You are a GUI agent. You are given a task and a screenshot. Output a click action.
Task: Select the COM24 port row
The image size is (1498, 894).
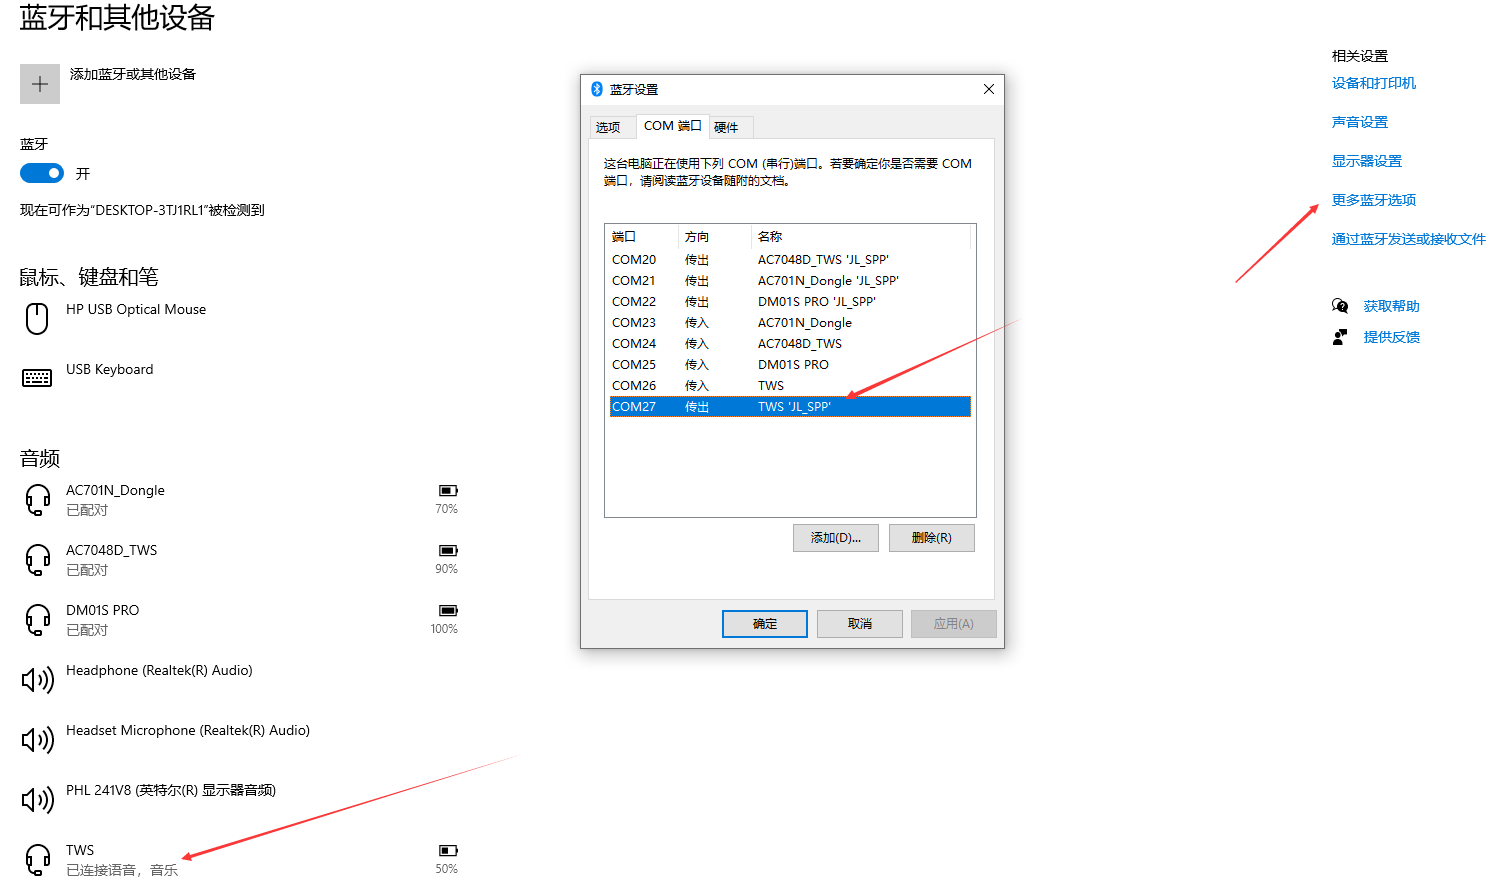(x=790, y=344)
